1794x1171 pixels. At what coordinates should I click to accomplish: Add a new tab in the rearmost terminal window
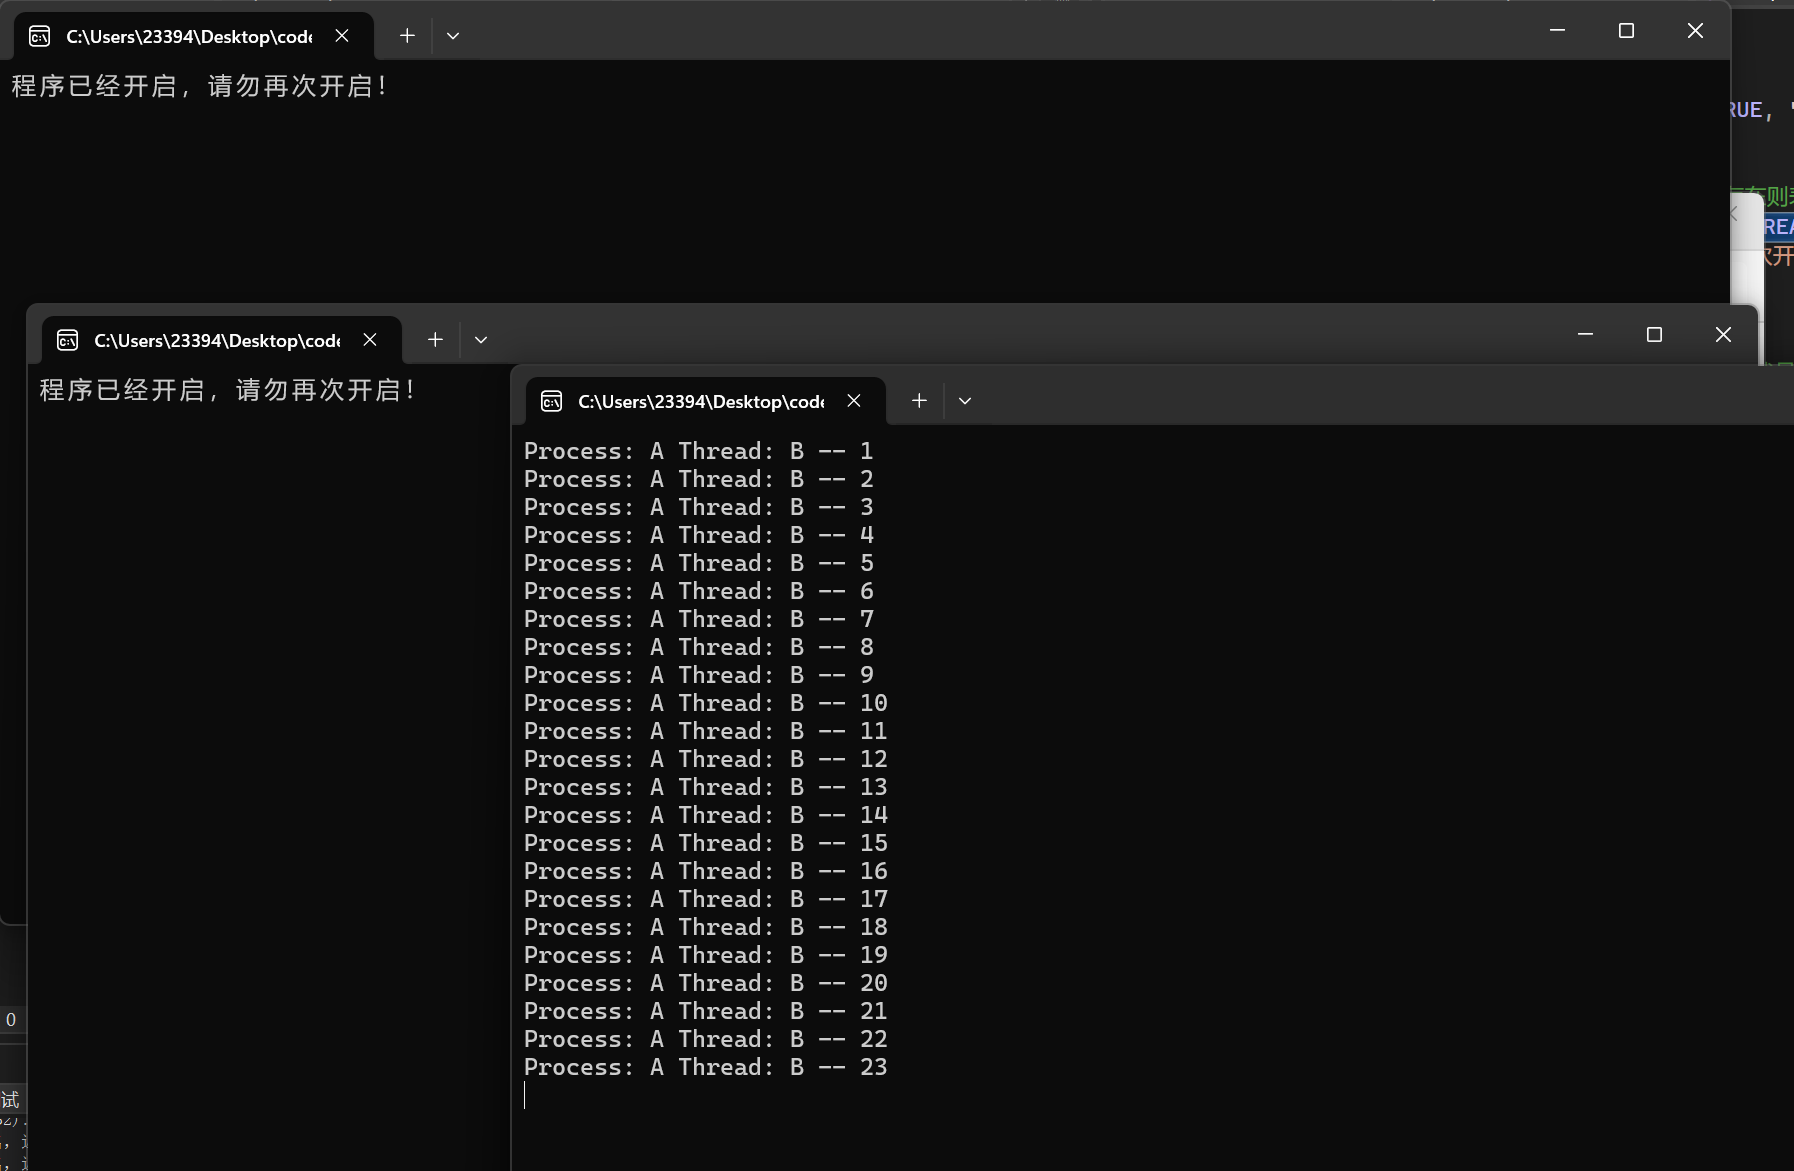tap(407, 36)
